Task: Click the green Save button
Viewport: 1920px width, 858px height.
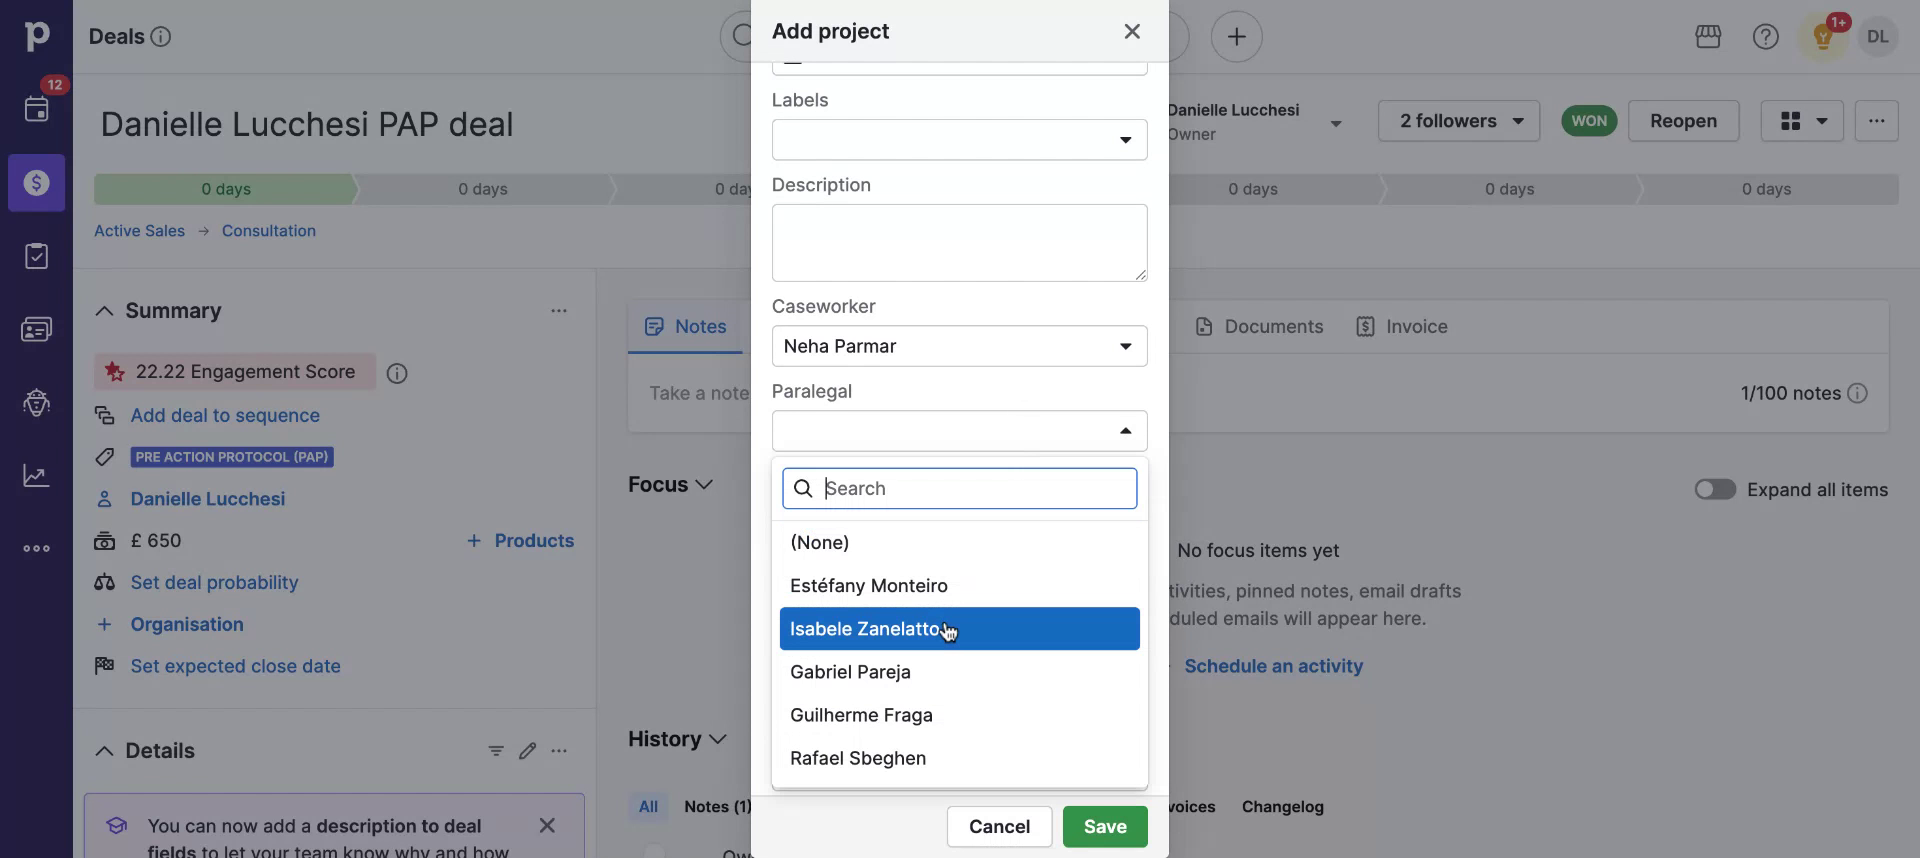Action: [x=1104, y=827]
